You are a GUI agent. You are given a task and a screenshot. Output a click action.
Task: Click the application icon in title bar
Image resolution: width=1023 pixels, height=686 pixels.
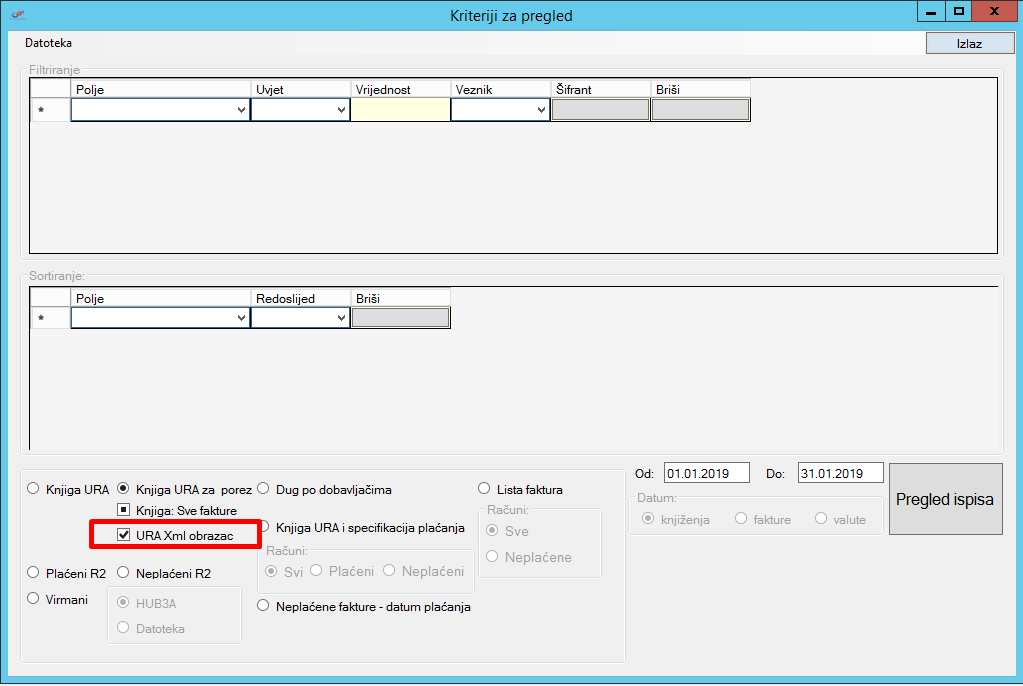click(x=16, y=15)
